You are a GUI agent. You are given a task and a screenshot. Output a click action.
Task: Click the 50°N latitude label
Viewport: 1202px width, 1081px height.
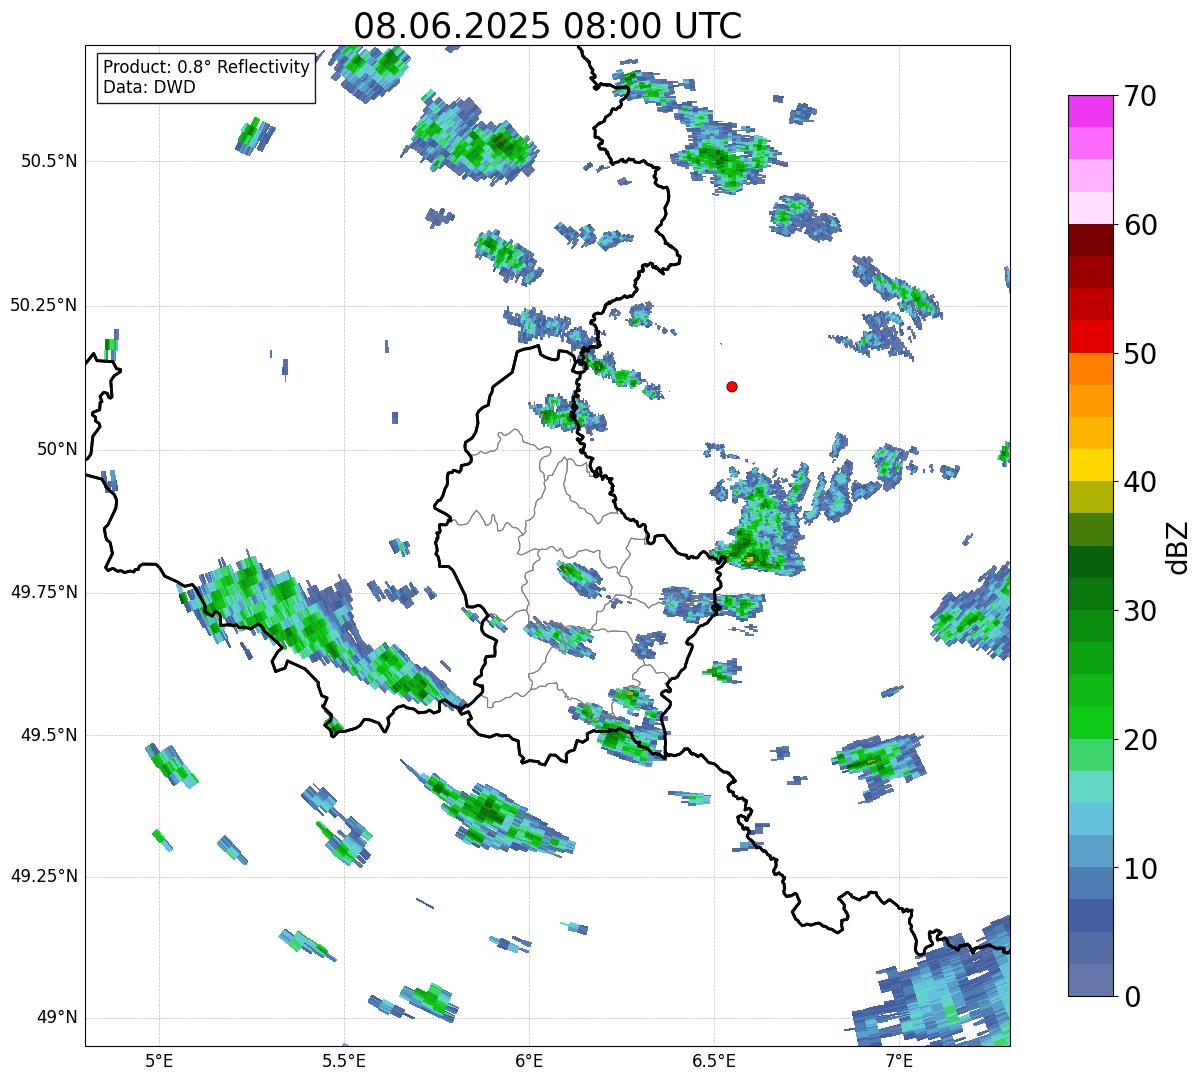57,449
